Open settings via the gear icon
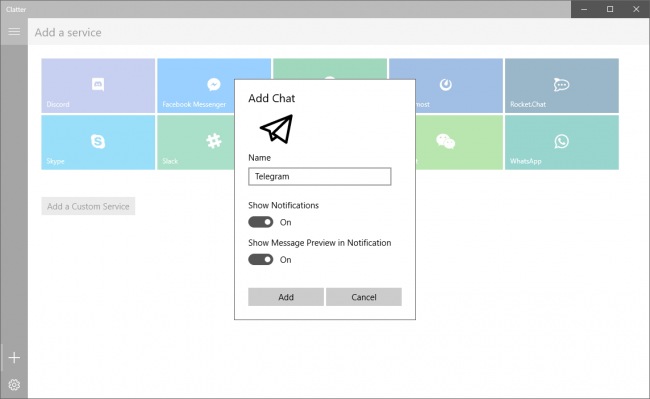 click(x=14, y=385)
